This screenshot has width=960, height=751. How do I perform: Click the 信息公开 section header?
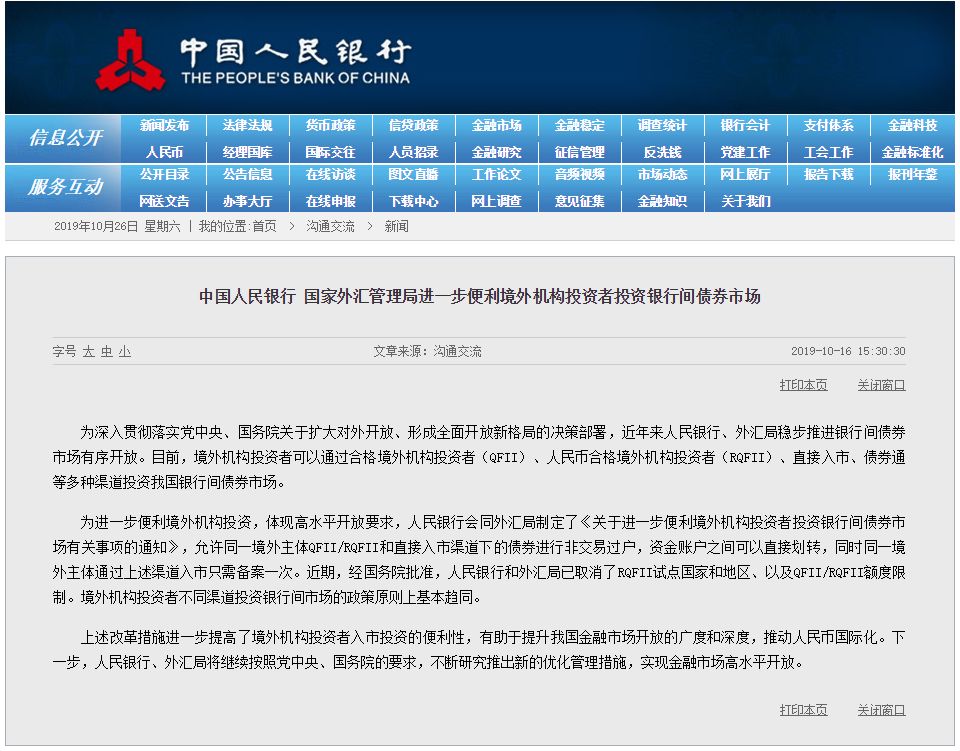66,138
